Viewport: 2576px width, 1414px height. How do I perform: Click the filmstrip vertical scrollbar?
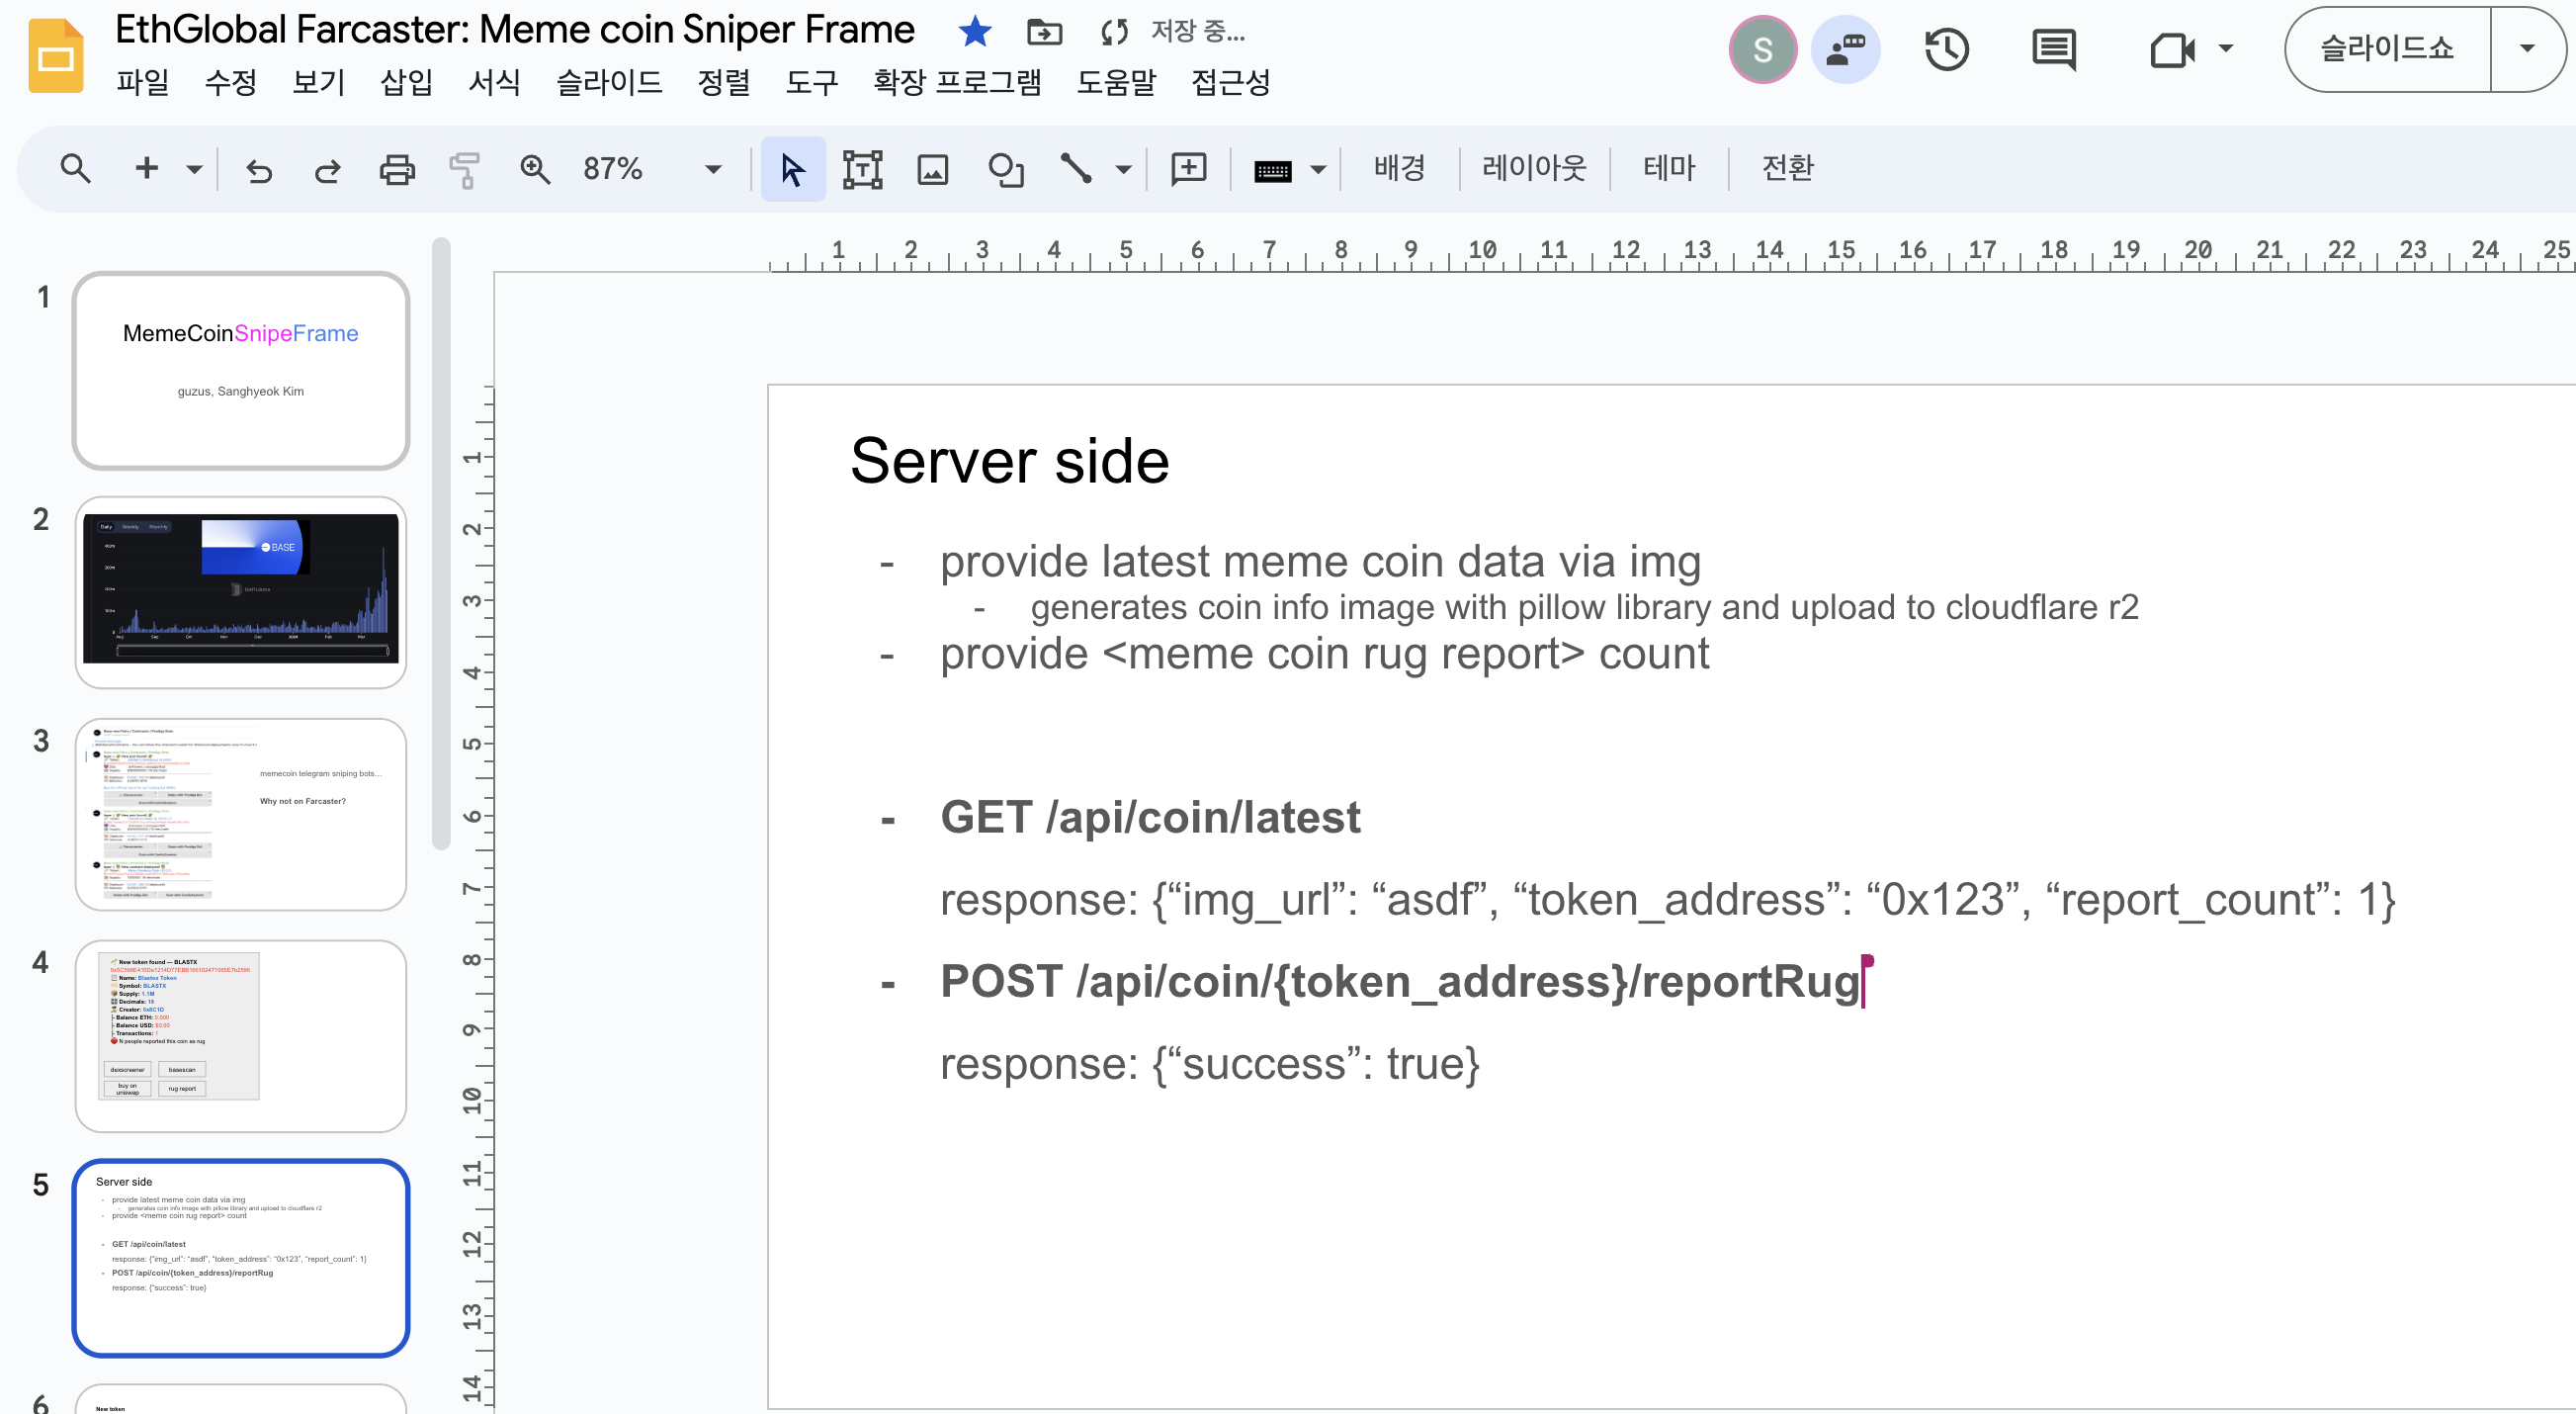[x=441, y=543]
